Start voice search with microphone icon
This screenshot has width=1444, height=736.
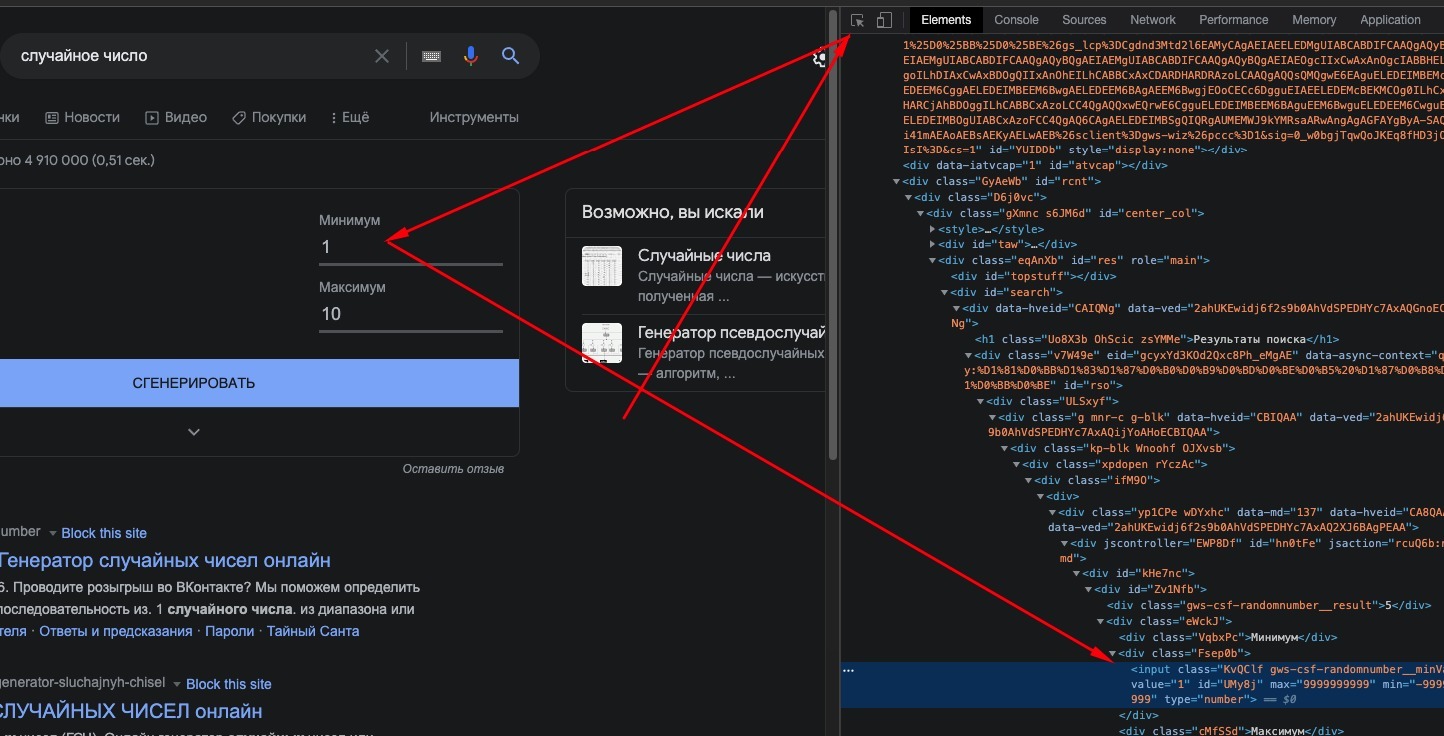[471, 56]
